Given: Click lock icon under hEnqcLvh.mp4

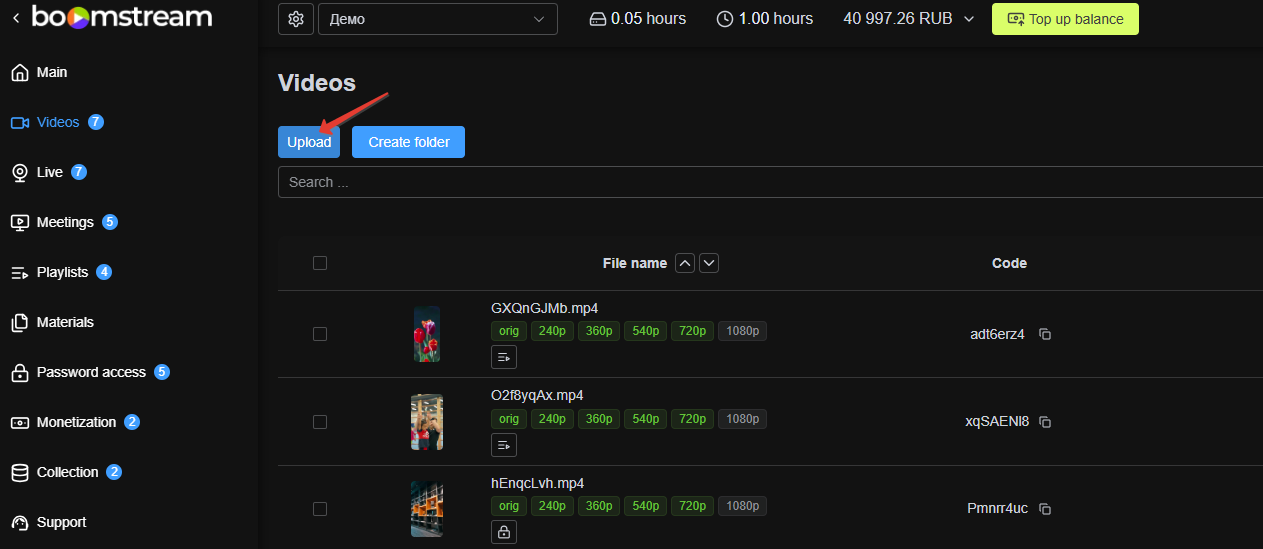Looking at the screenshot, I should (x=504, y=532).
